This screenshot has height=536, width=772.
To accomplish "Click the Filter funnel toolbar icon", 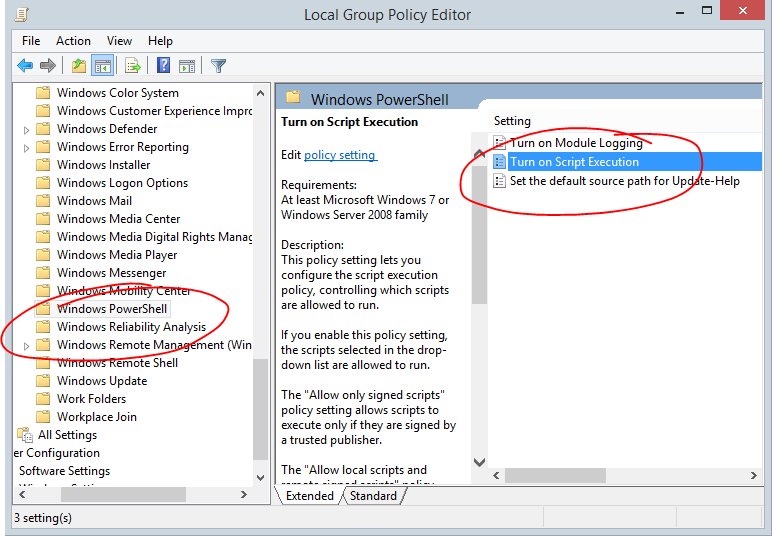I will (218, 65).
